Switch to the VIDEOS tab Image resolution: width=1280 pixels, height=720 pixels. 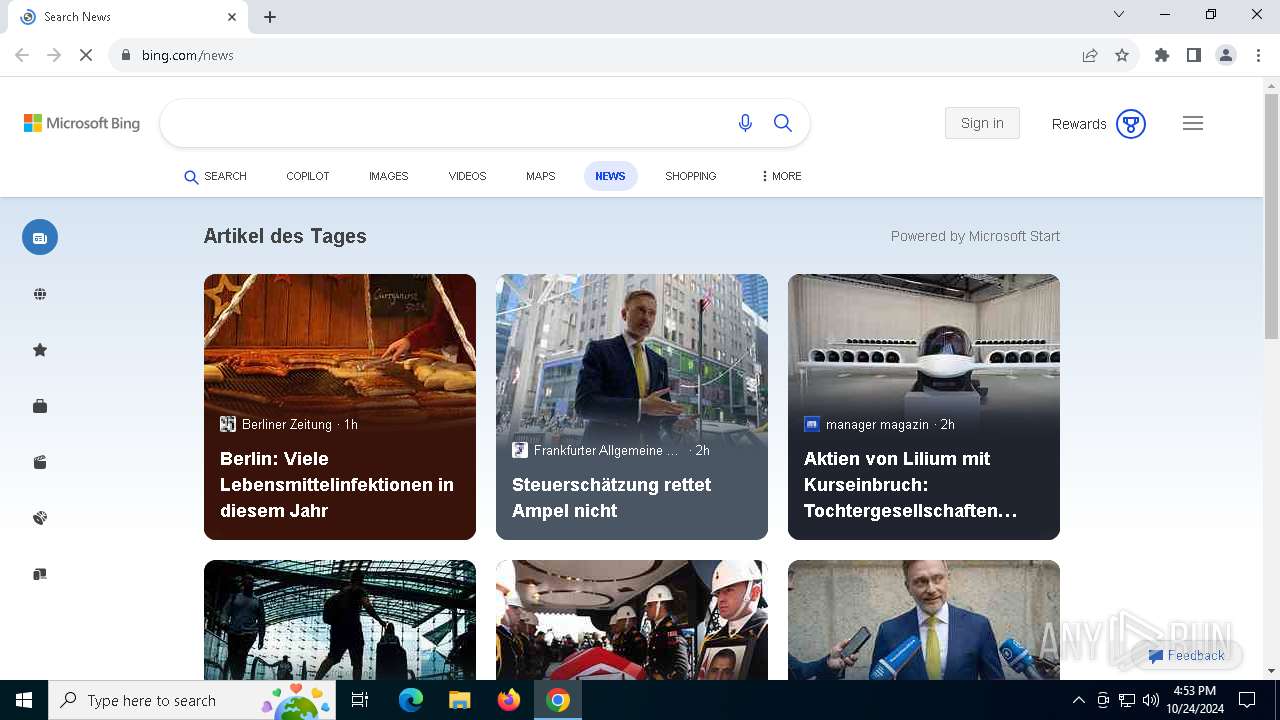[x=467, y=176]
